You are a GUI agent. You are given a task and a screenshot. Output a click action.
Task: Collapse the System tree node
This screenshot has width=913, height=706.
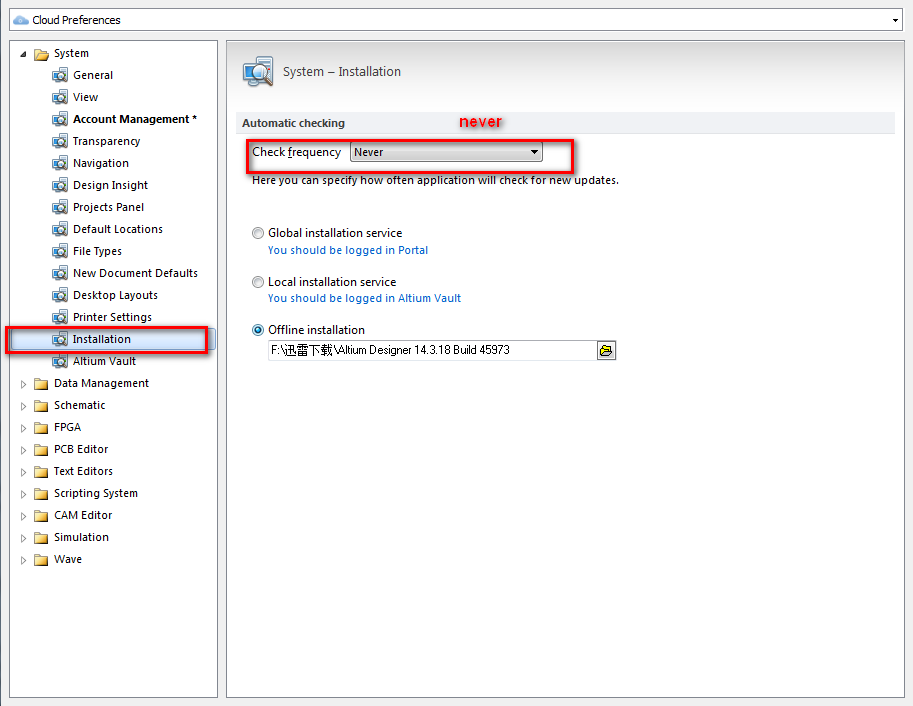tap(24, 53)
